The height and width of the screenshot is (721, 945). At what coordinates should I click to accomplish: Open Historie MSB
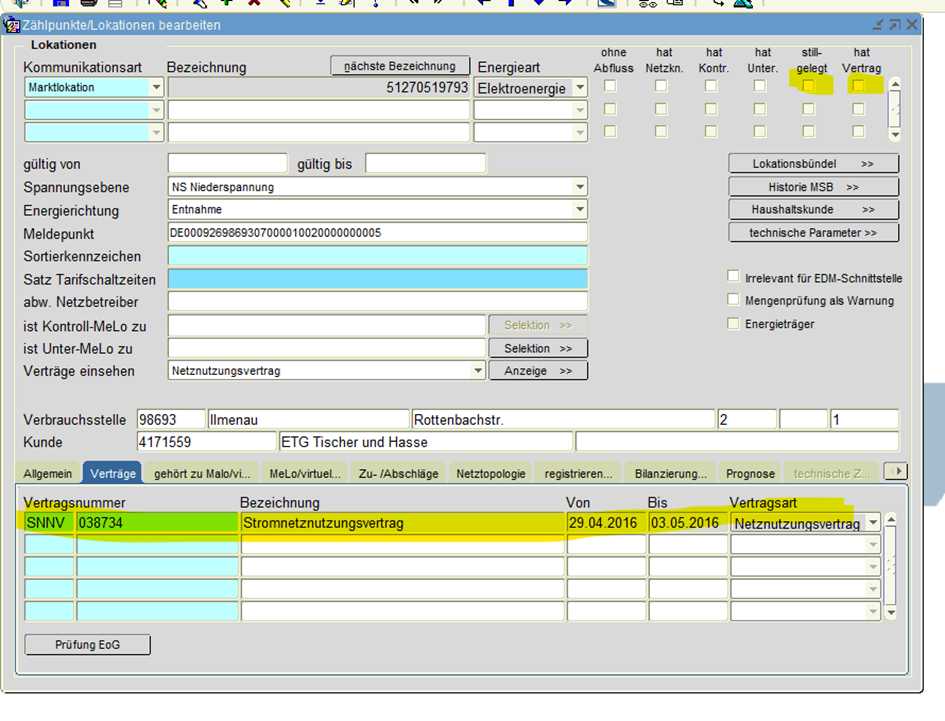click(813, 187)
